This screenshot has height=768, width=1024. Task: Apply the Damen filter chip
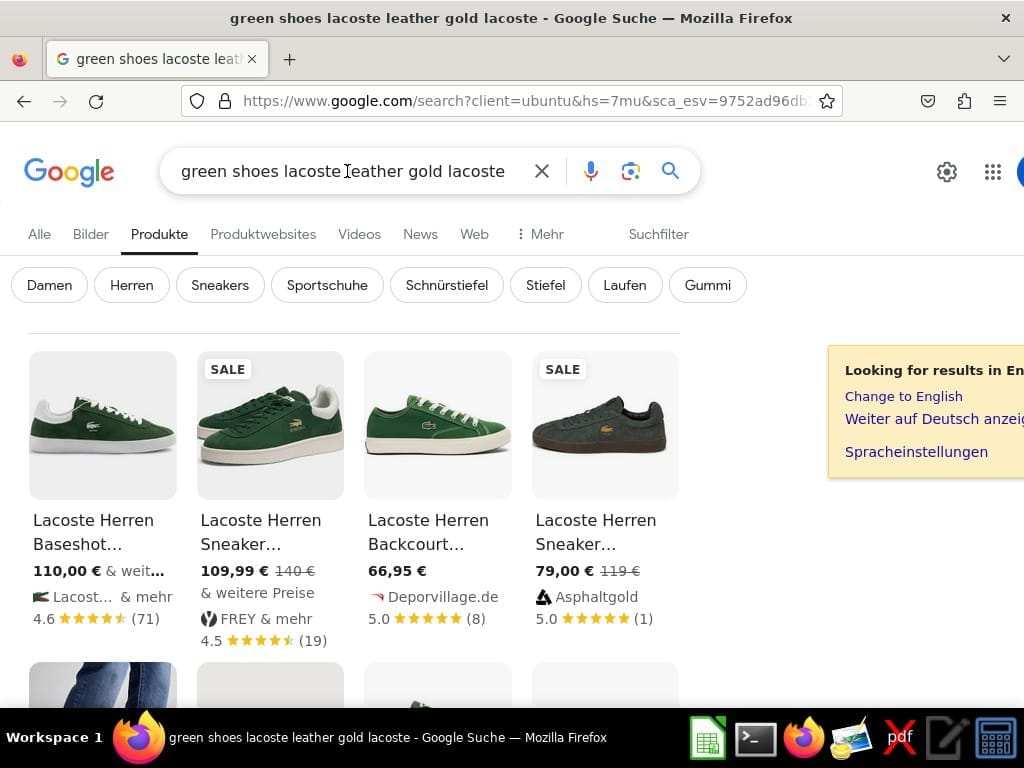pos(50,285)
